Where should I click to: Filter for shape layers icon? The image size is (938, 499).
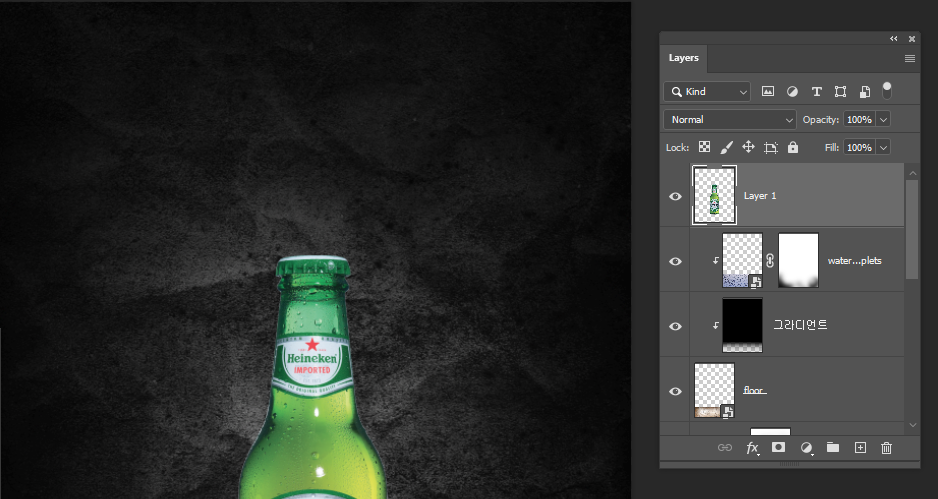coord(840,92)
